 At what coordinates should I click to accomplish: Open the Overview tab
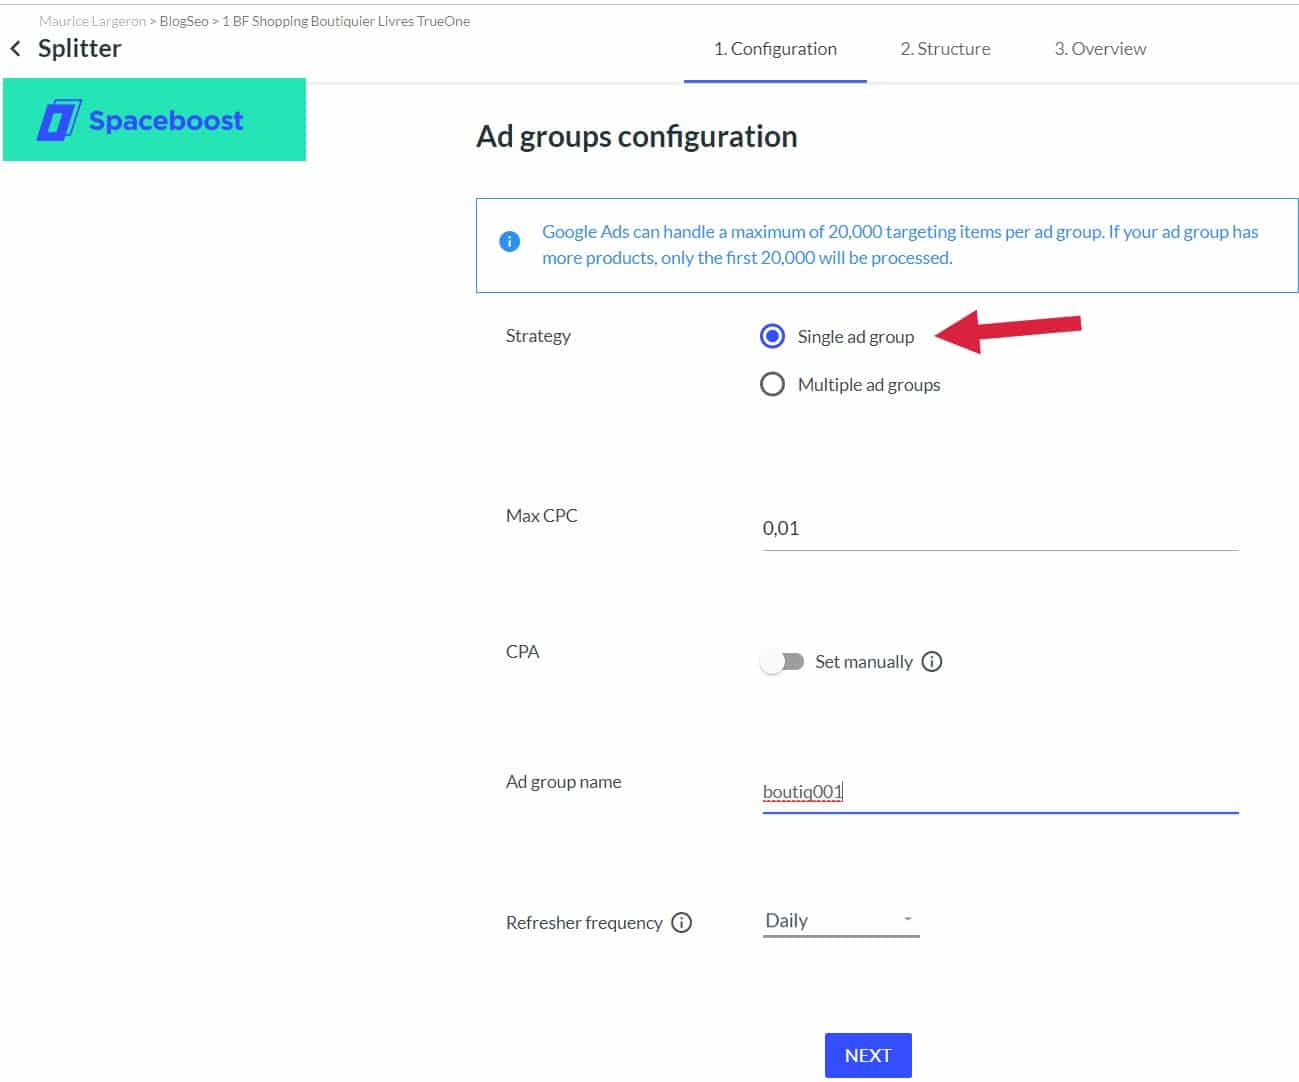(x=1099, y=48)
